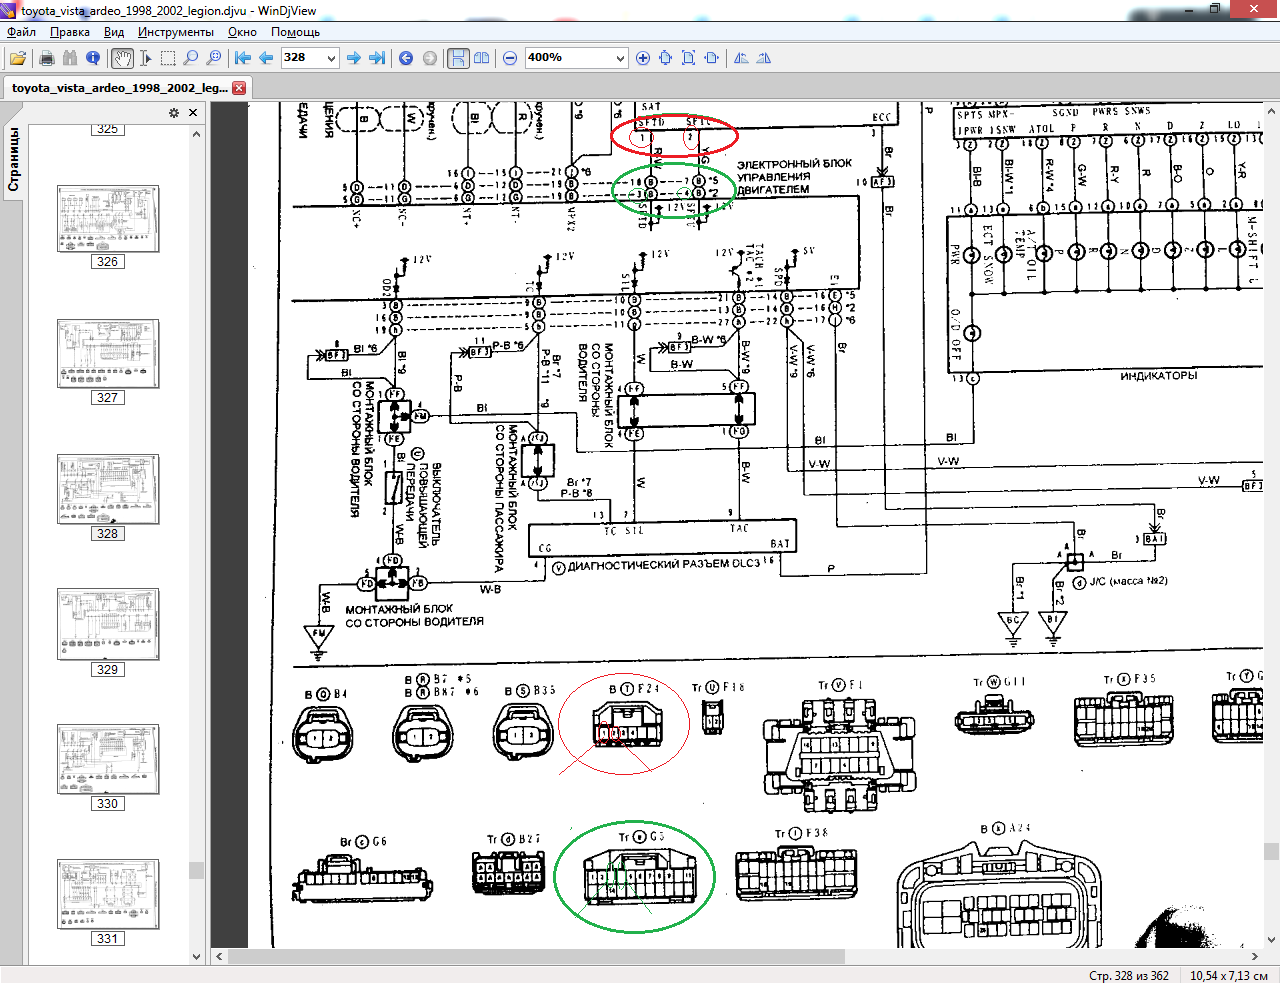Open the Файл menu
1280x984 pixels.
coord(21,32)
